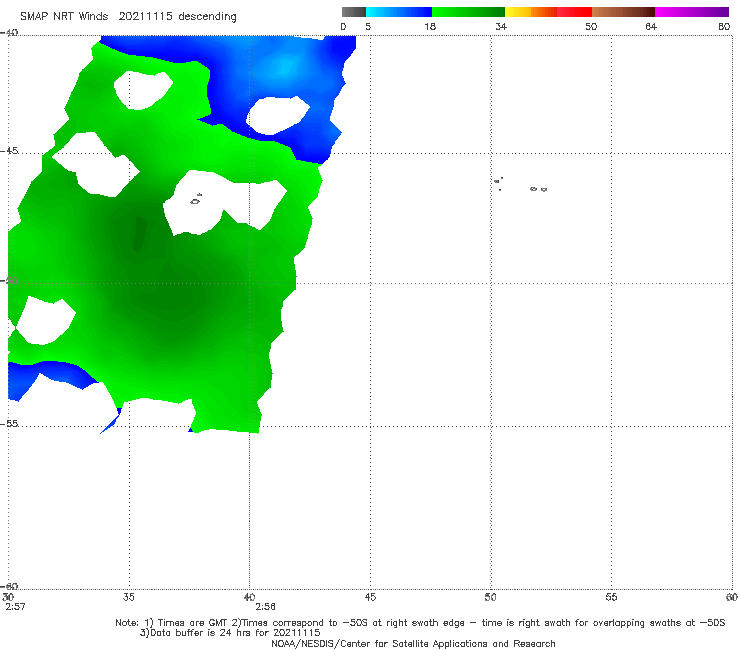Image resolution: width=740 pixels, height=650 pixels.
Task: Click the red segment of the color bar
Action: (x=574, y=12)
